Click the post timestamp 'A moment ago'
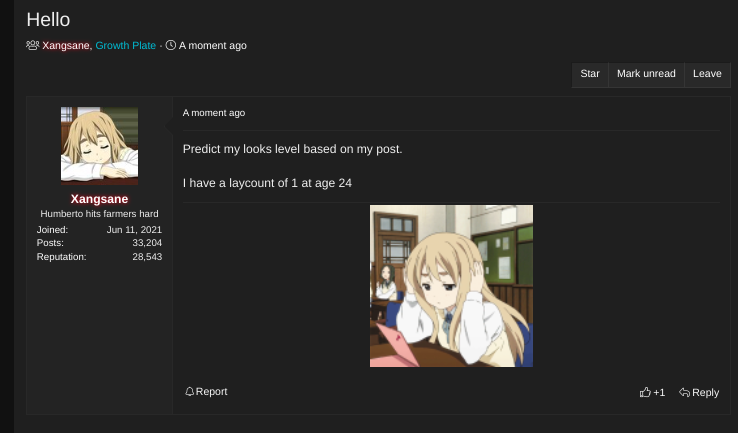This screenshot has height=433, width=738. (214, 113)
